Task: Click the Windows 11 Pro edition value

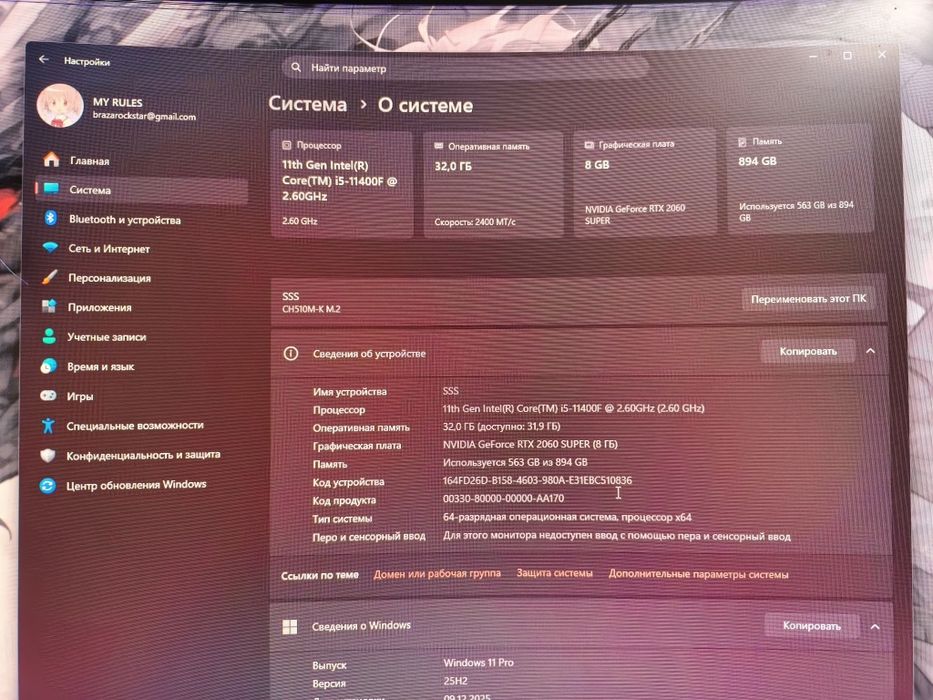Action: [478, 662]
